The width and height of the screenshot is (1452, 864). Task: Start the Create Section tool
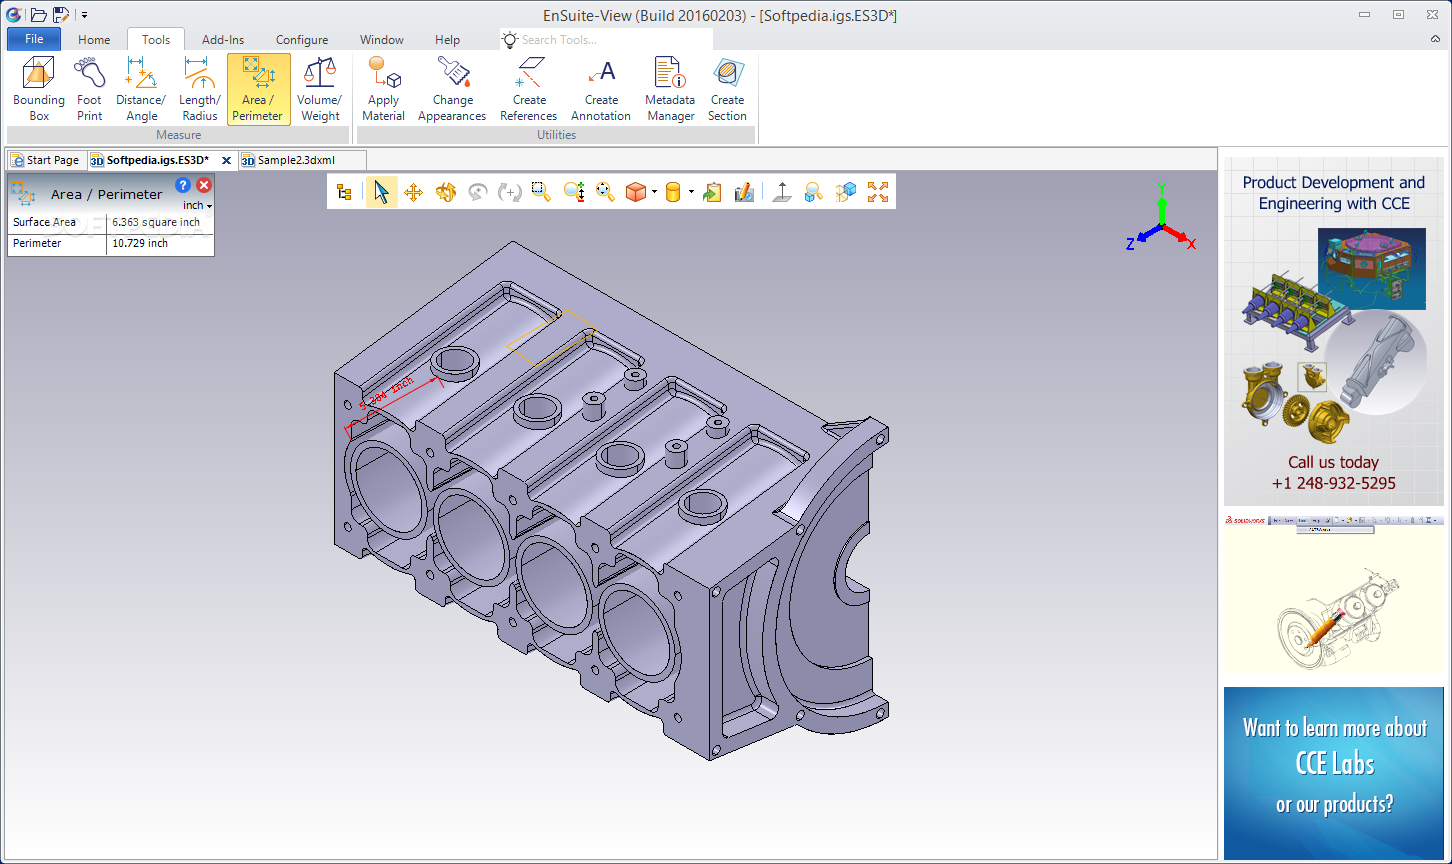(x=728, y=89)
